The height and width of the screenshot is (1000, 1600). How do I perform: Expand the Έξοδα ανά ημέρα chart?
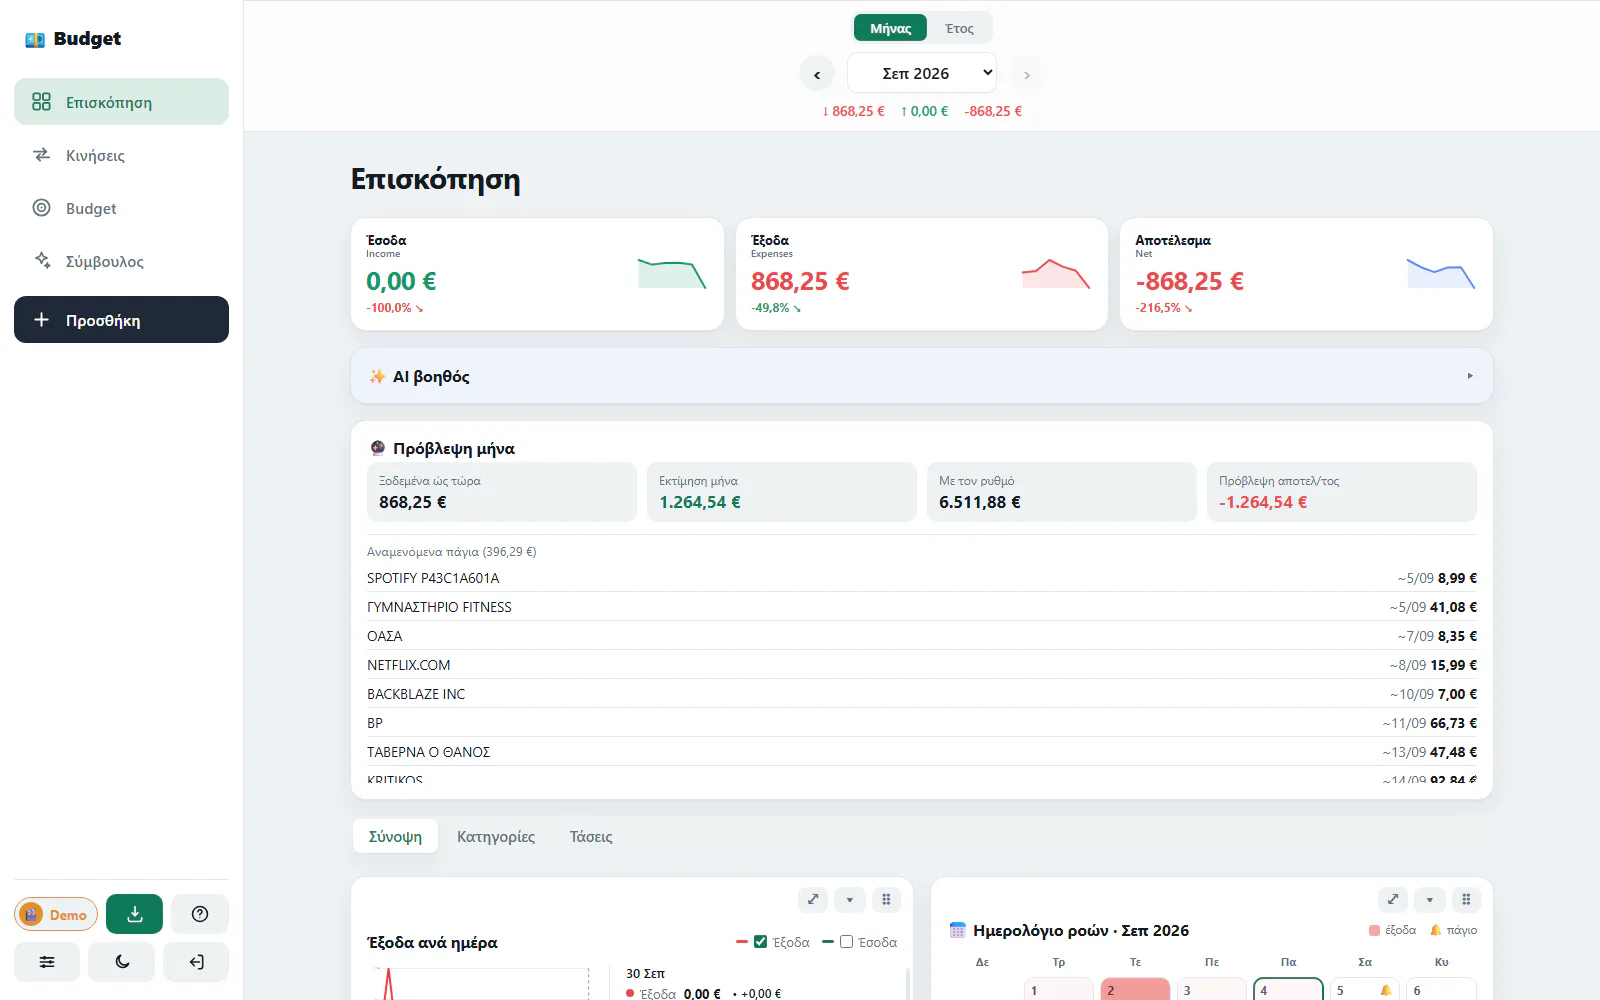pos(813,899)
